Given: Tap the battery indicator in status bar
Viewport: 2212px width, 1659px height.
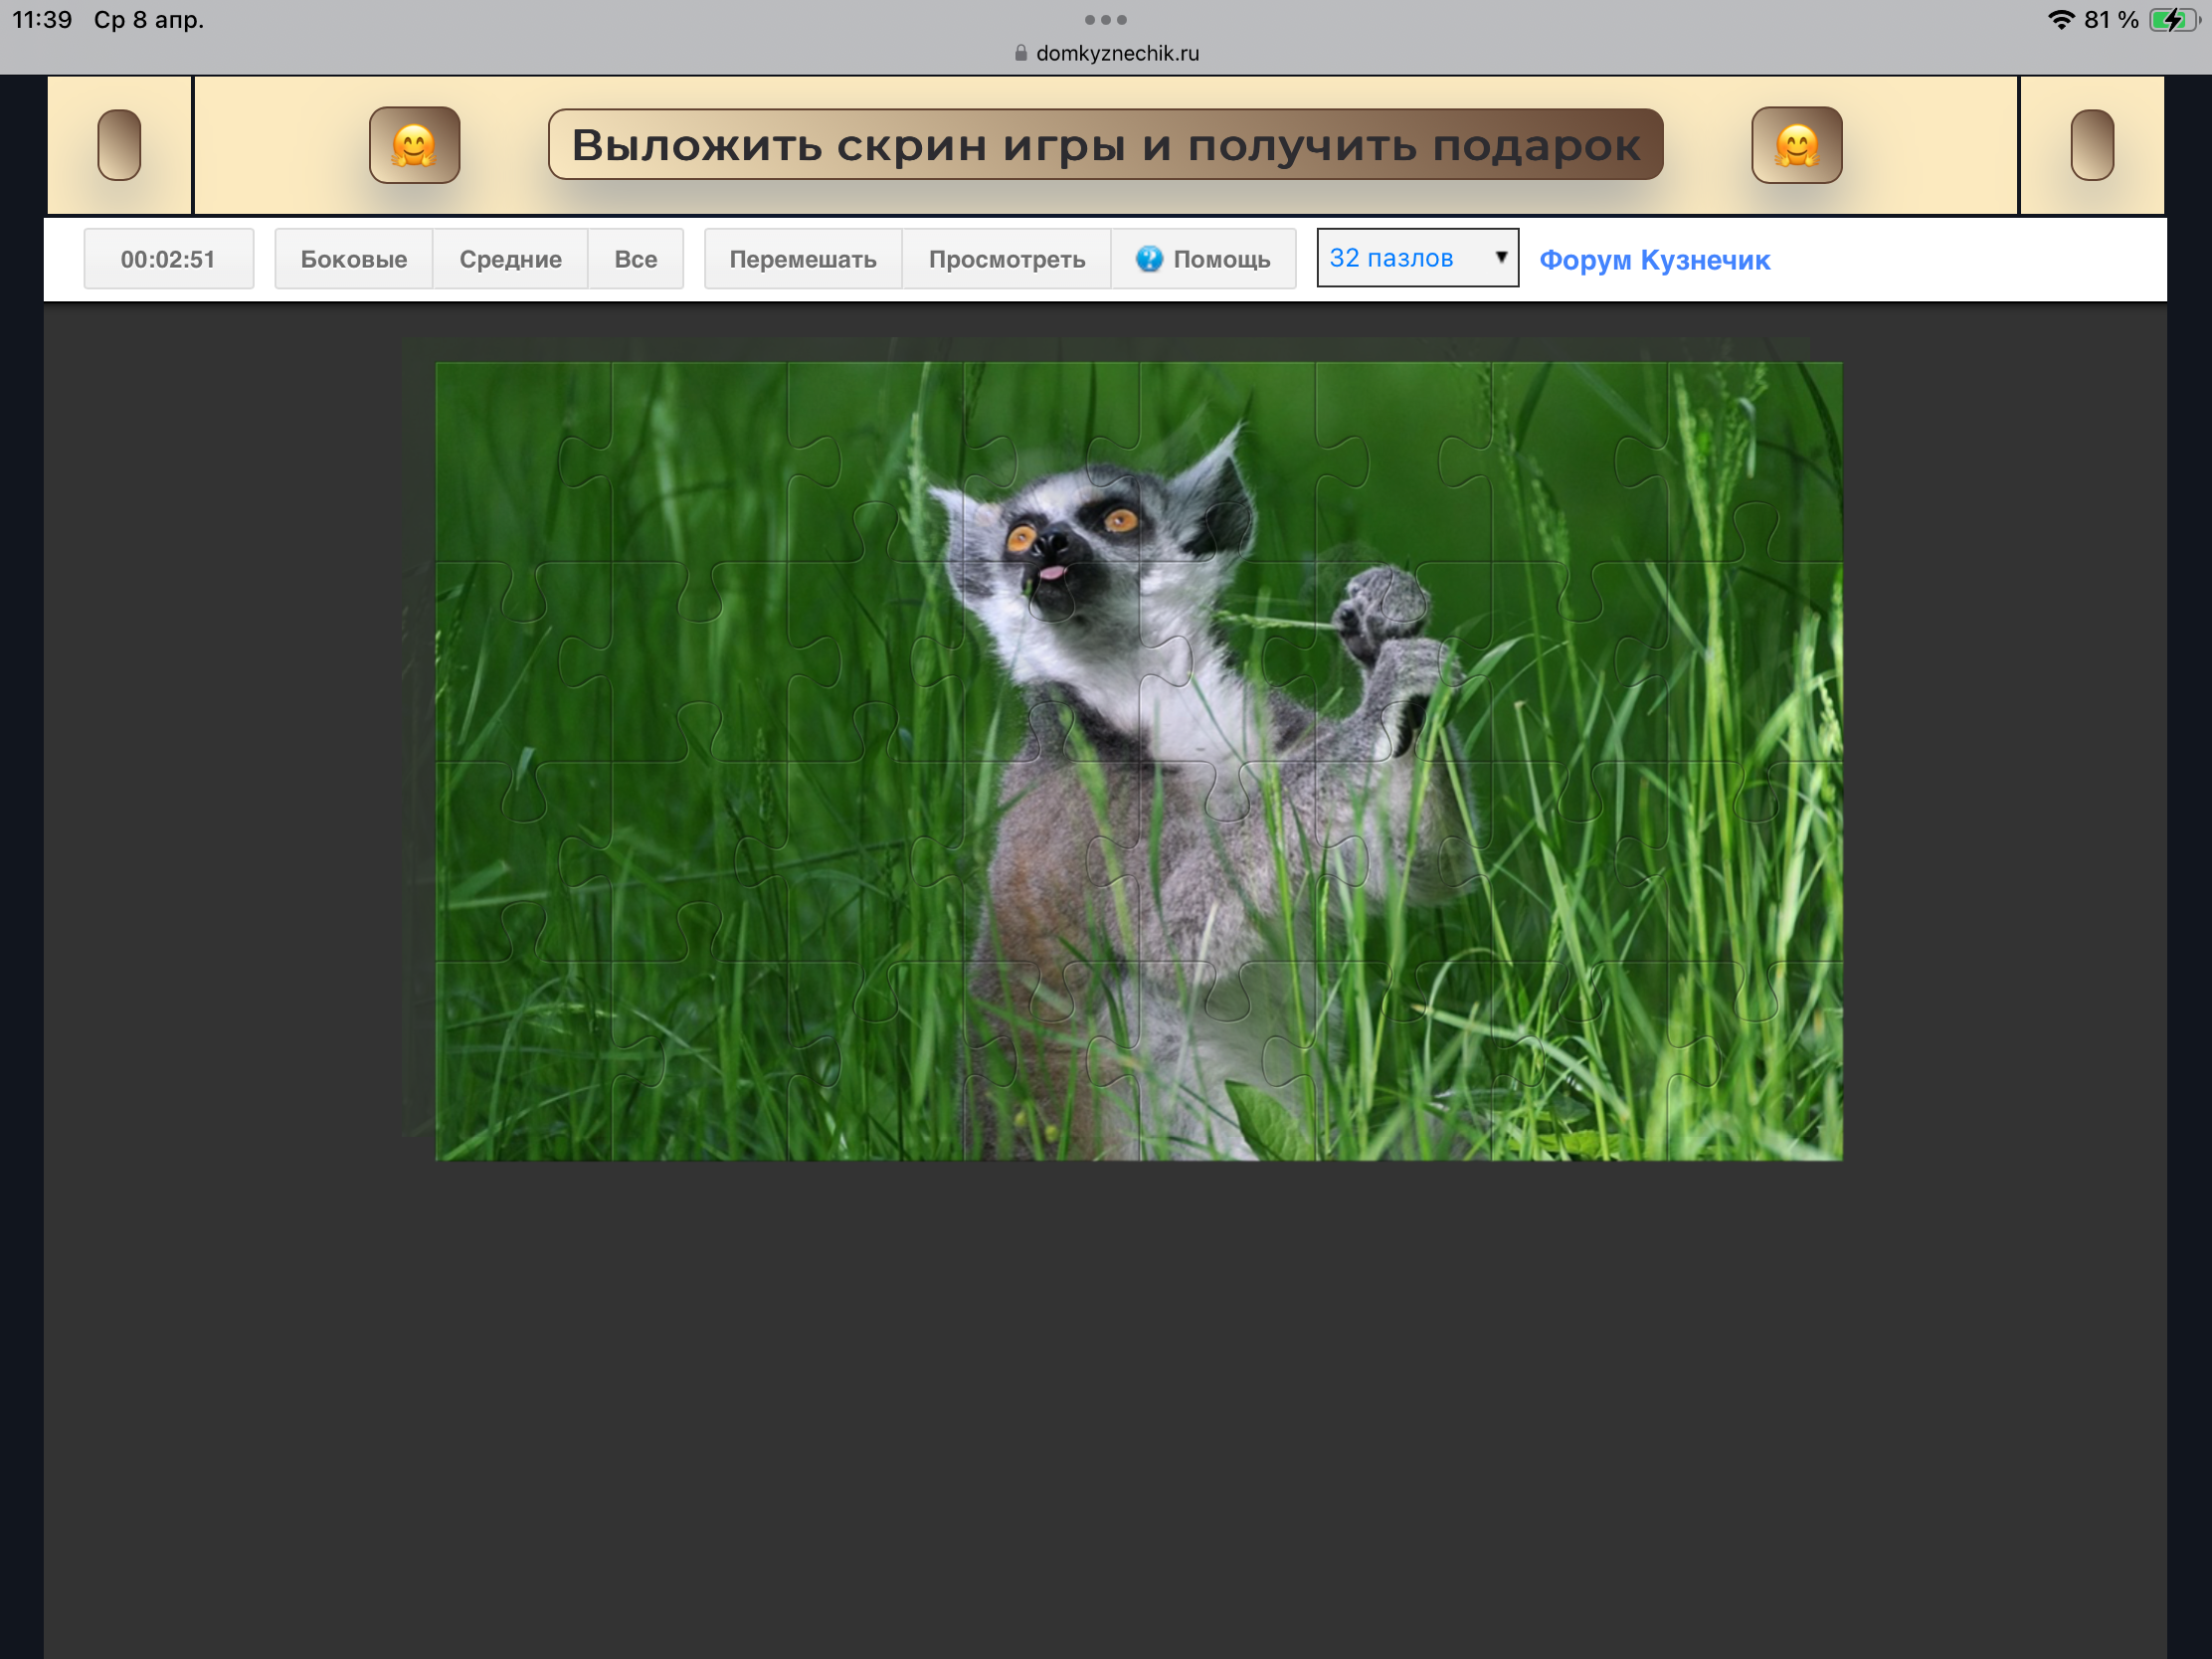Looking at the screenshot, I should 2172,20.
